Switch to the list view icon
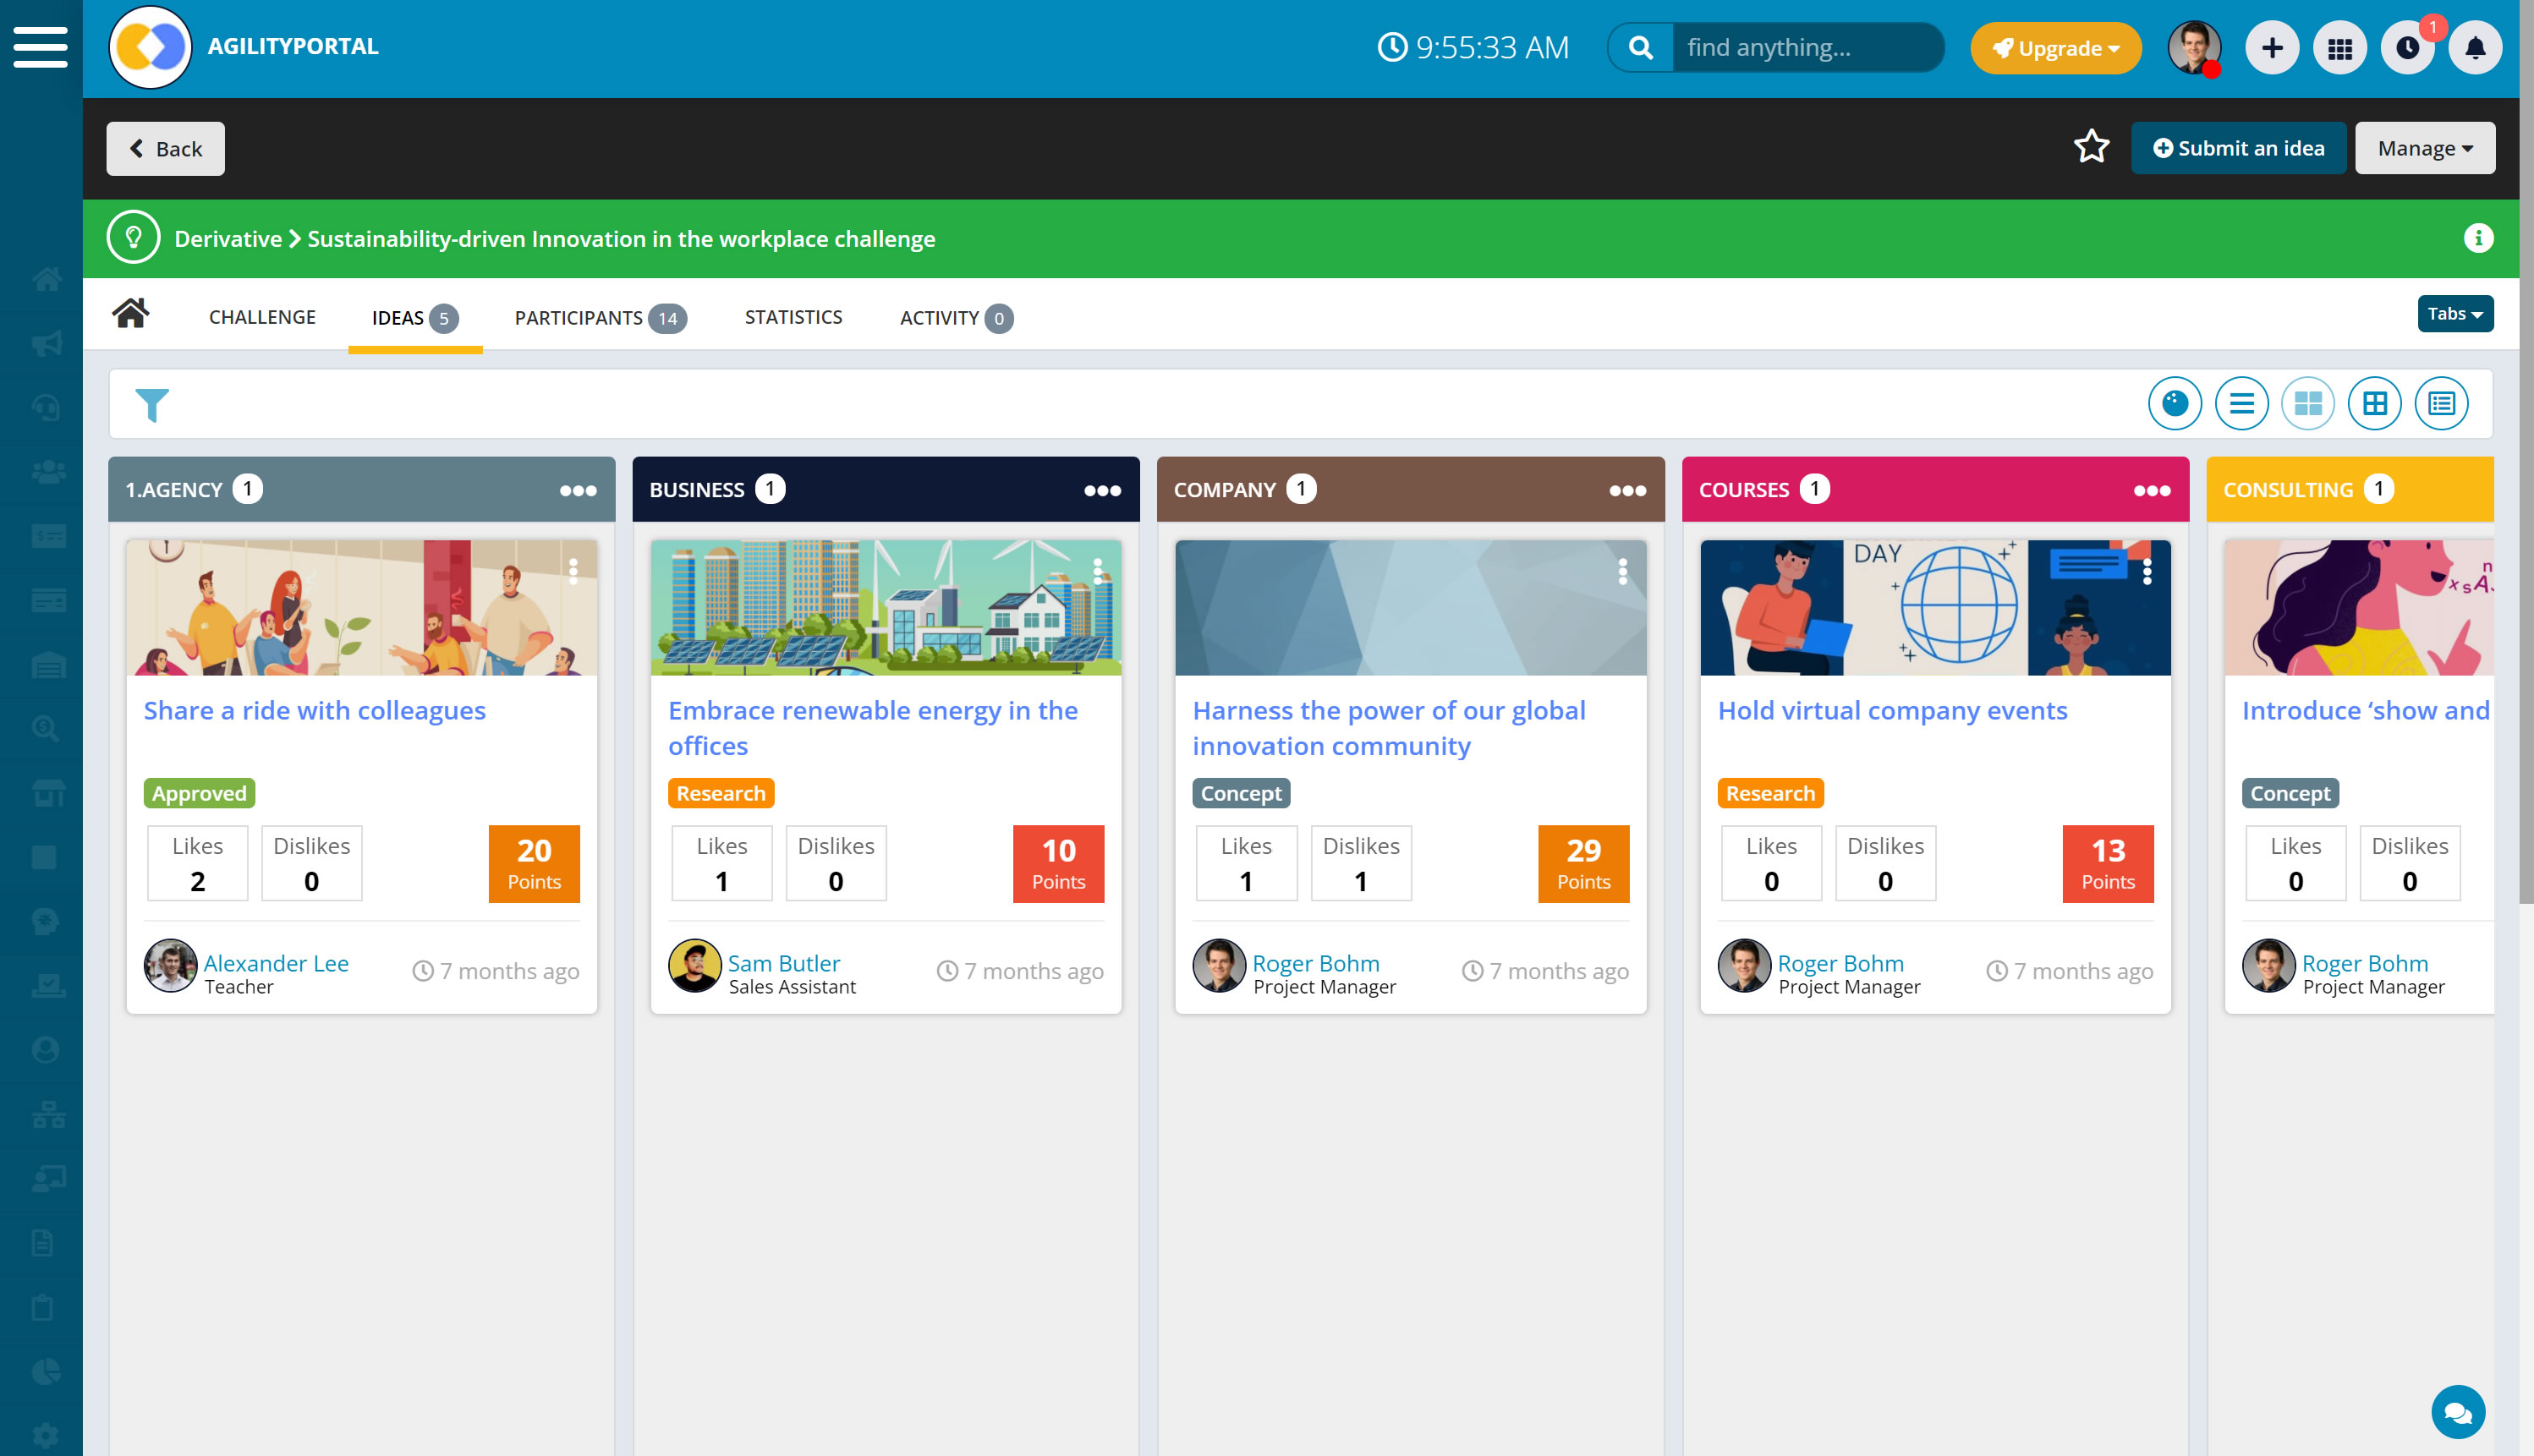The width and height of the screenshot is (2534, 1456). 2241,404
